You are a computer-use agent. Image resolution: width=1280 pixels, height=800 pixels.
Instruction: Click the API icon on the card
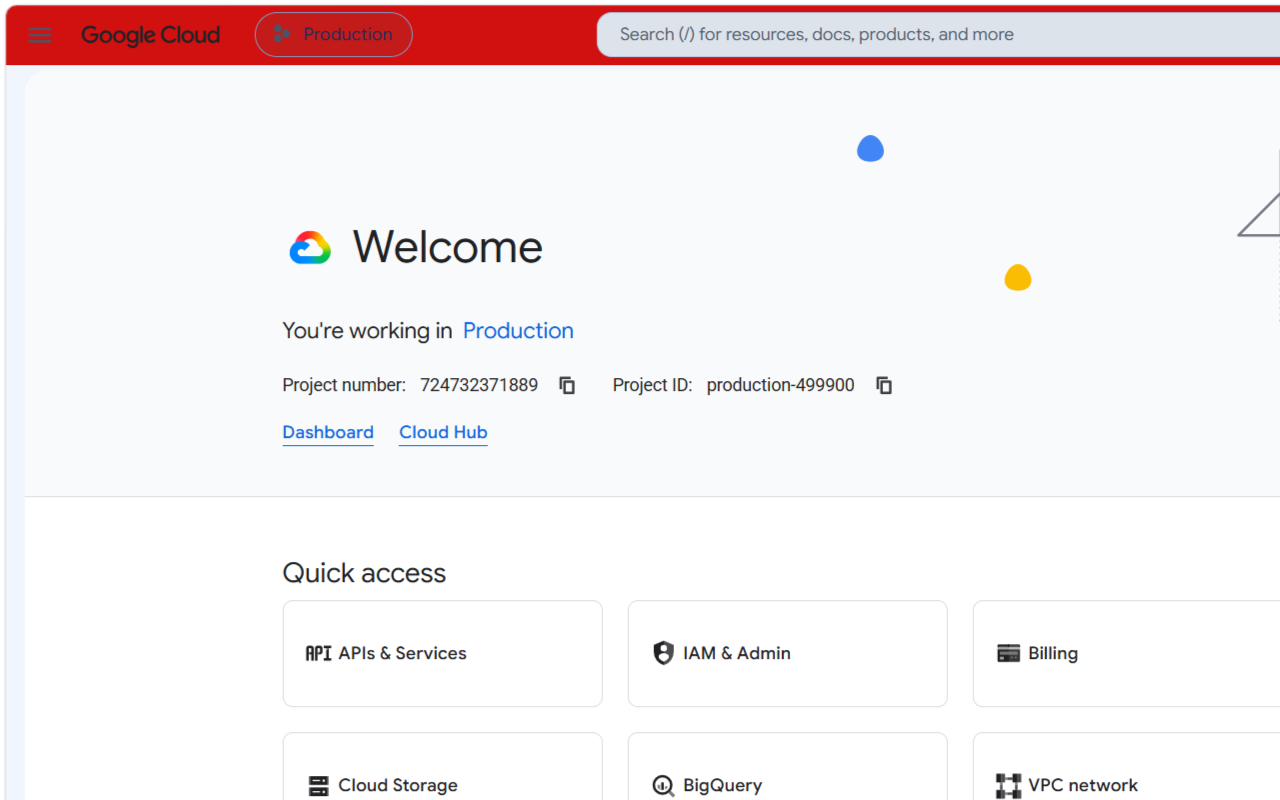tap(318, 654)
